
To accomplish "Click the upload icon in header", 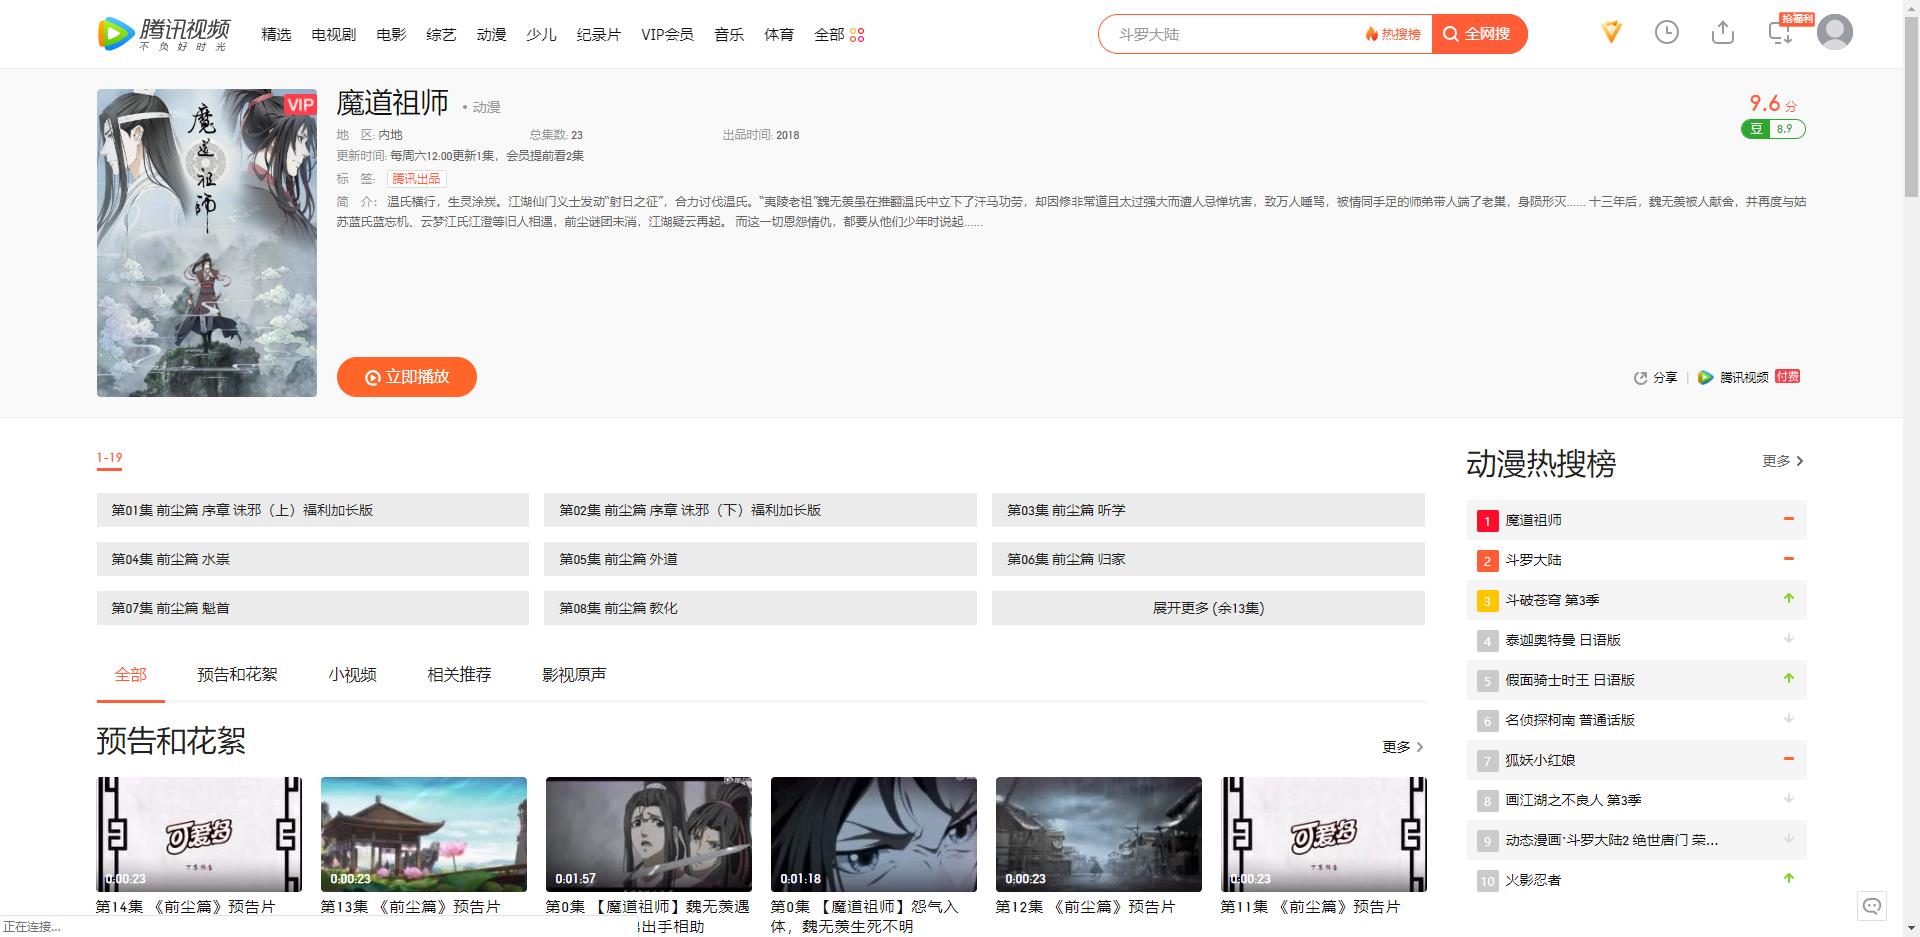I will [1722, 33].
